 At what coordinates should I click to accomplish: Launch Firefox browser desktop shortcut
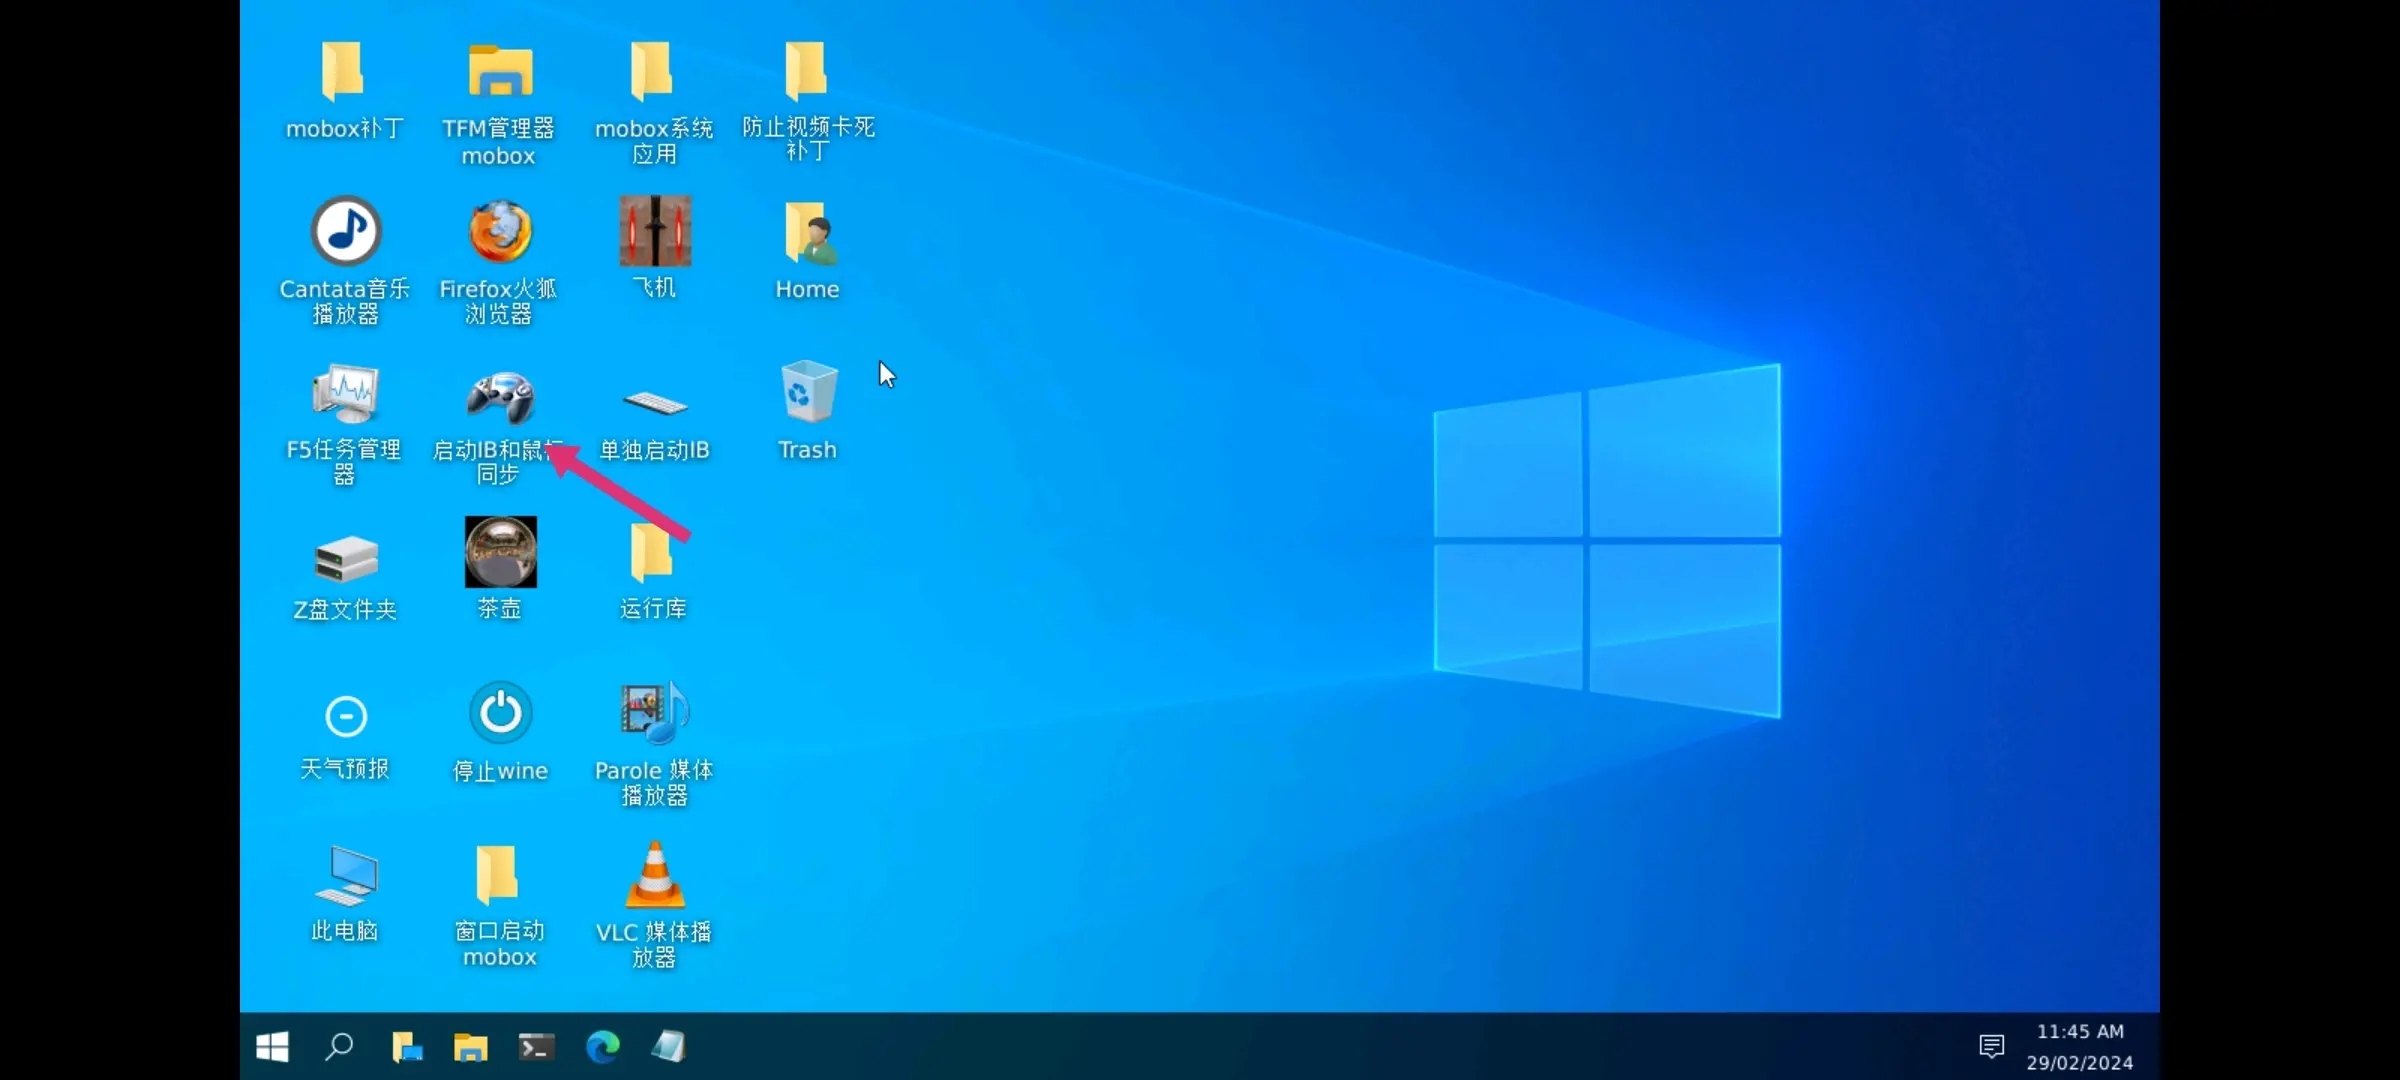tap(499, 232)
